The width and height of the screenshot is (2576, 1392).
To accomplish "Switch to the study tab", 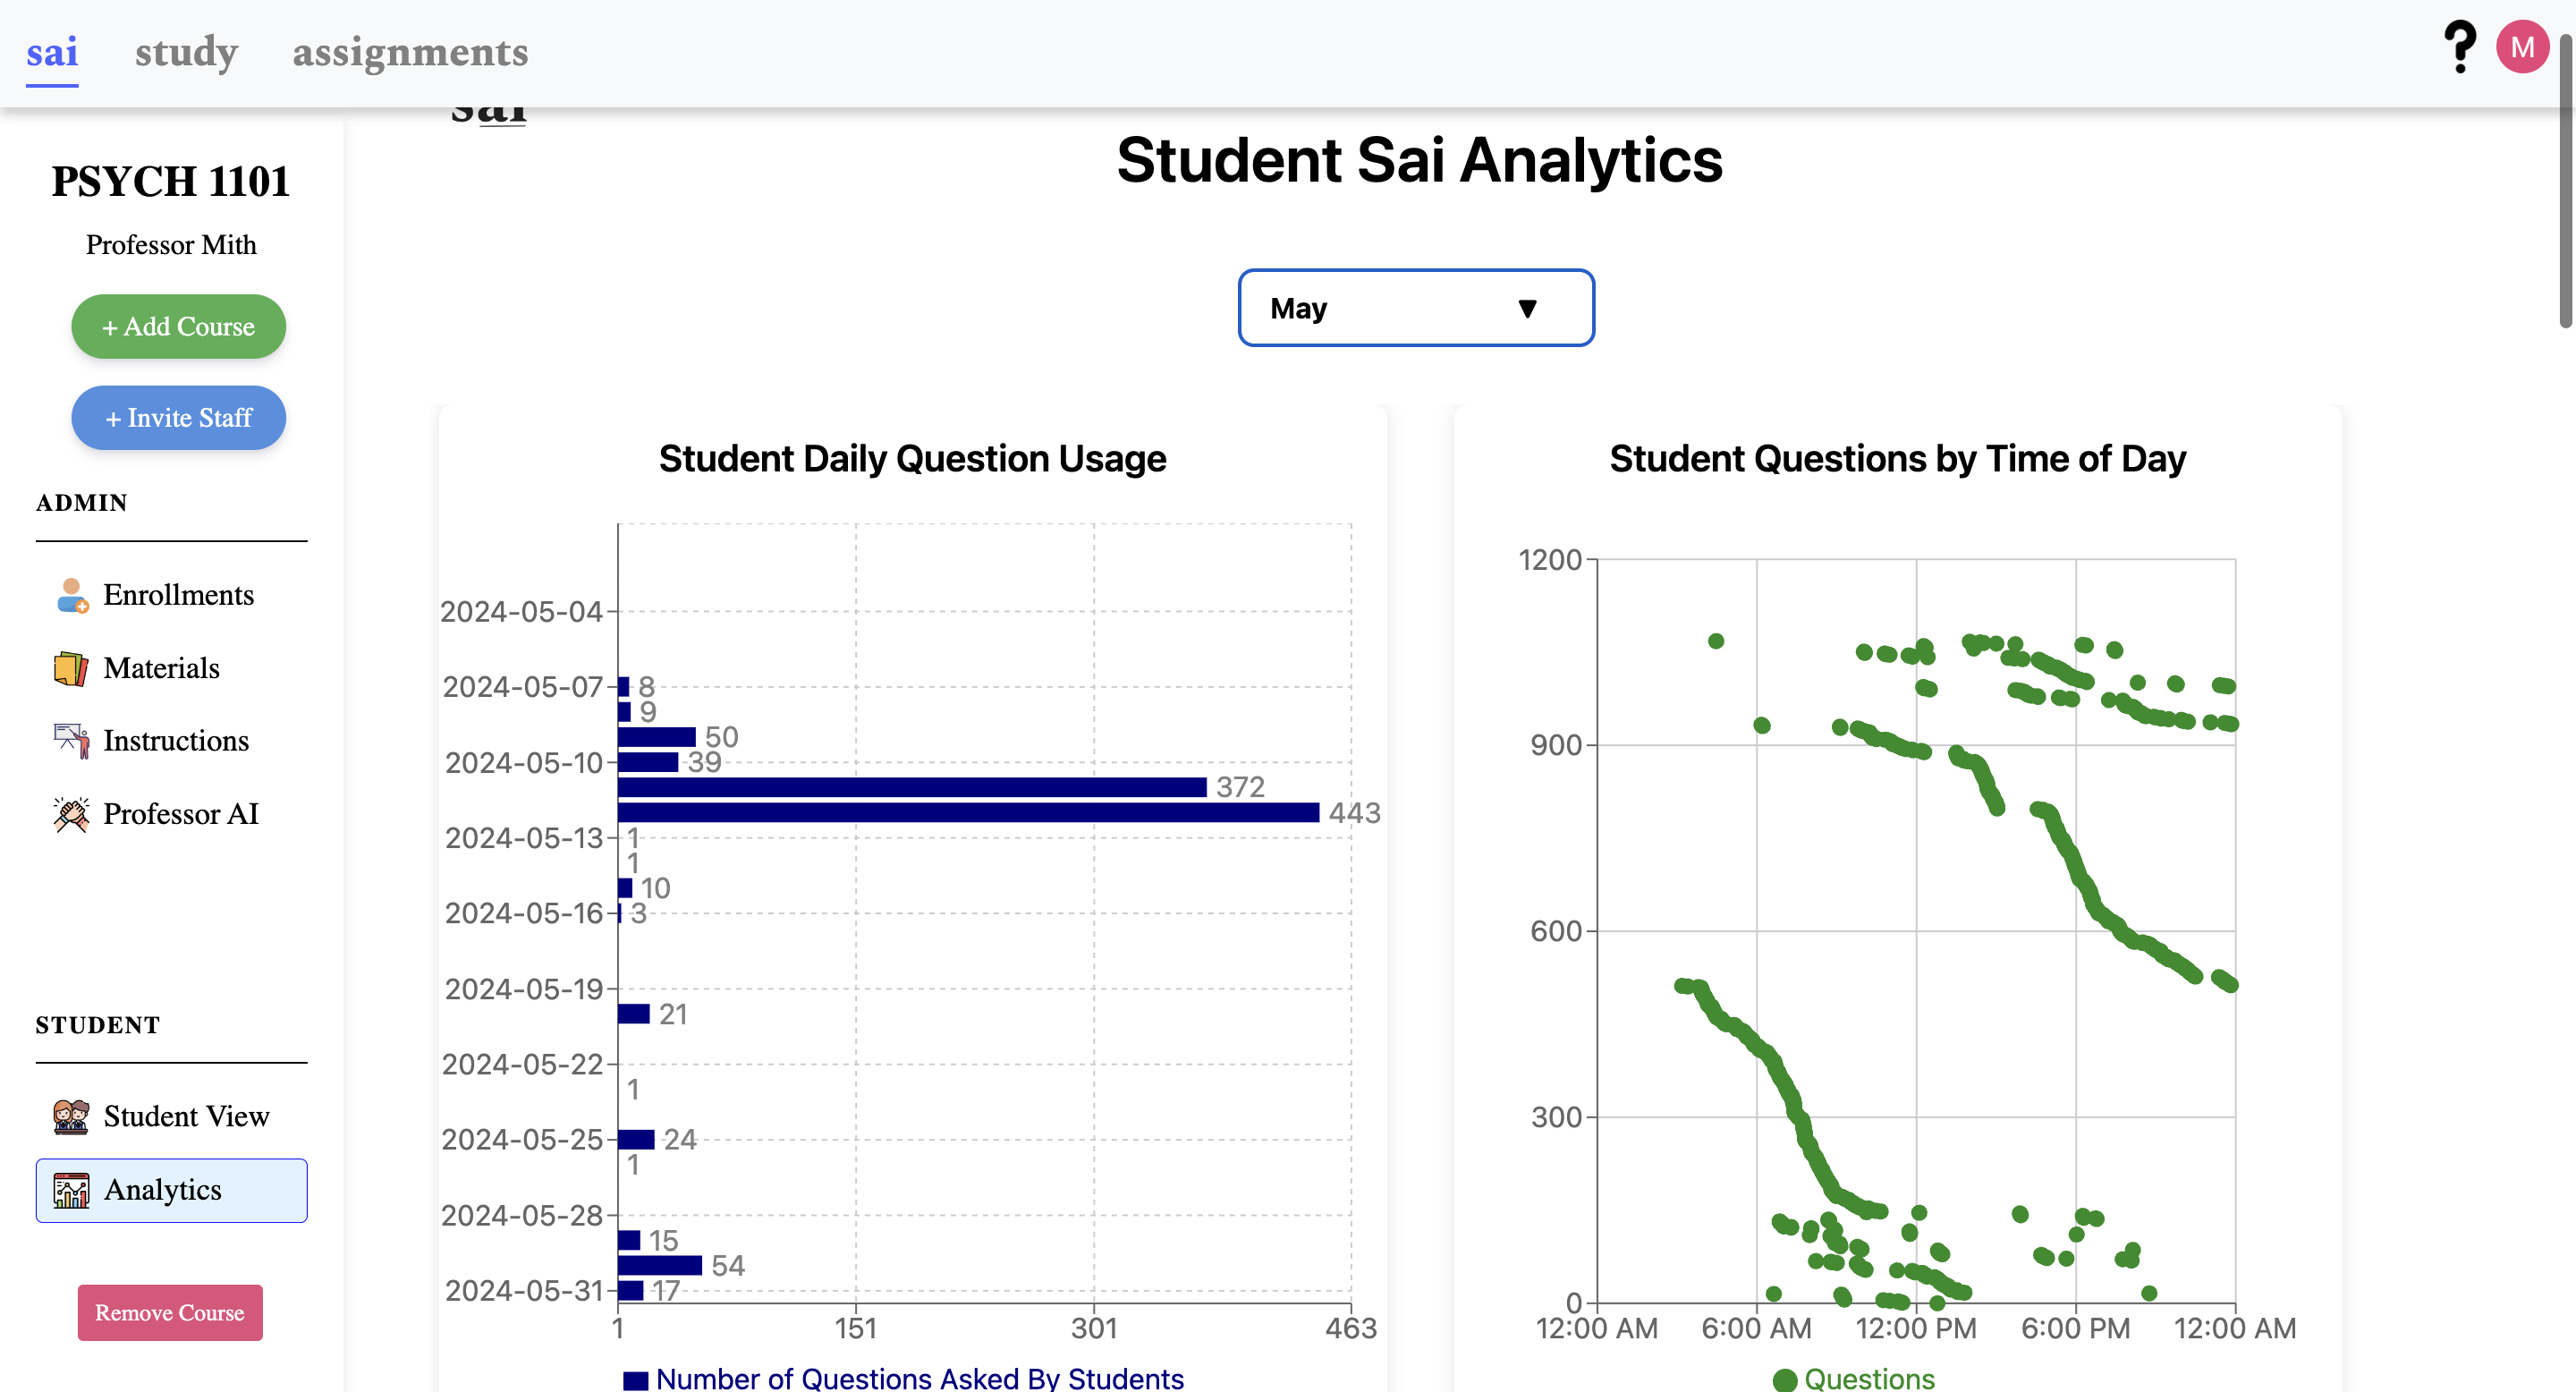I will [186, 52].
